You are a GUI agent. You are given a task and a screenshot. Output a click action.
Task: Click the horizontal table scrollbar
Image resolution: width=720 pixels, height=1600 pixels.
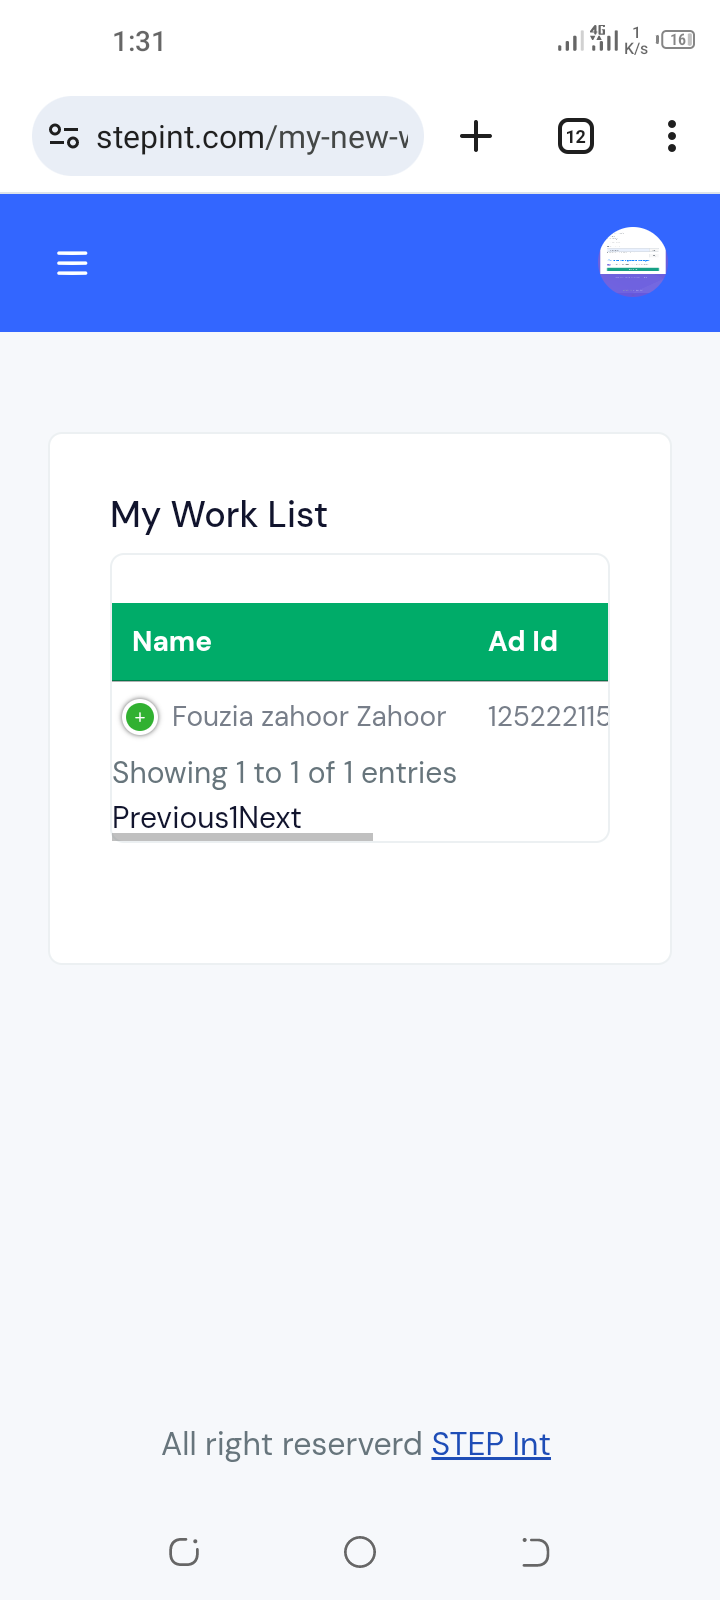point(242,837)
